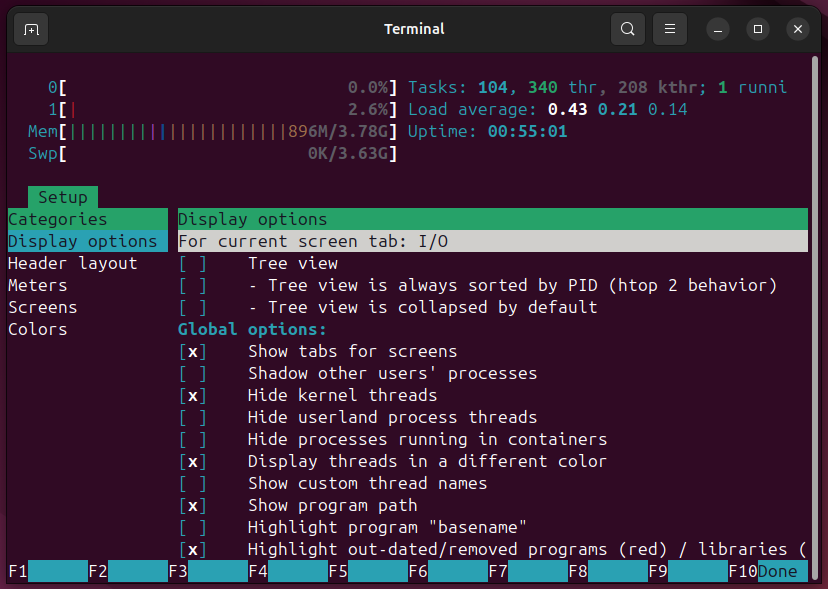828x589 pixels.
Task: Uncheck Hide kernel threads
Action: click(x=193, y=395)
